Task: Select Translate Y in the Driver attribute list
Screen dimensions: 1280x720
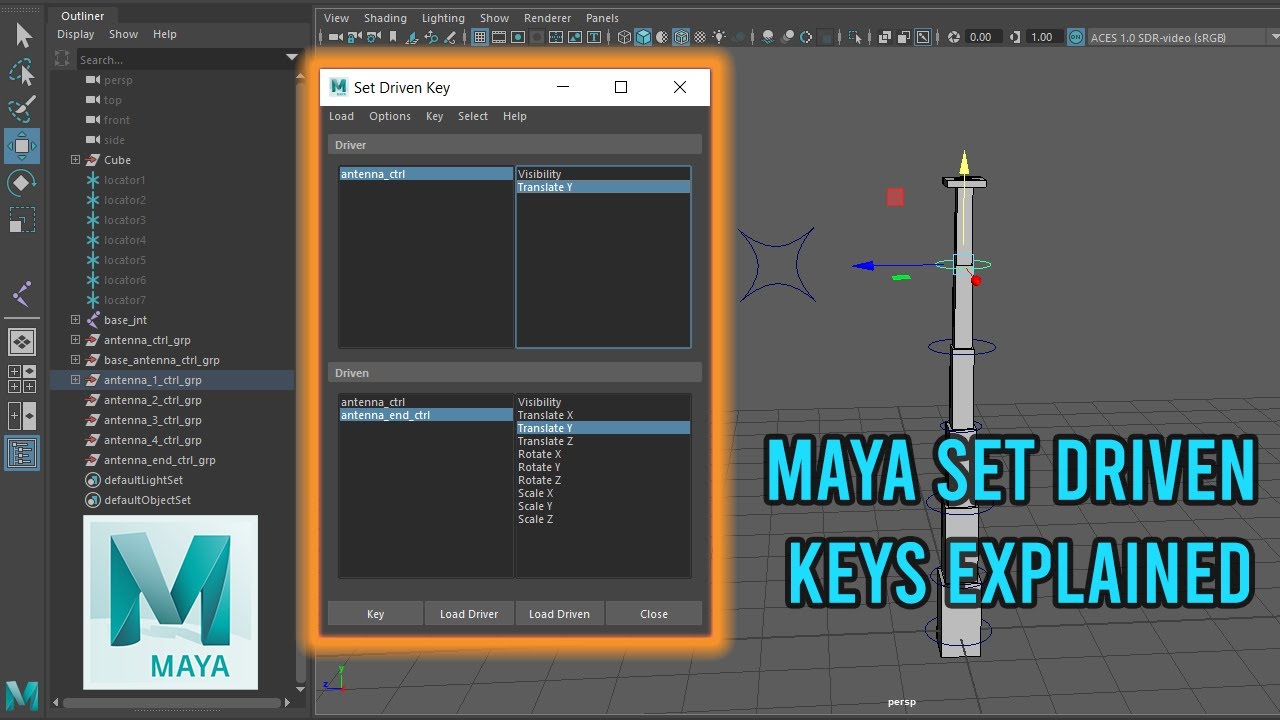Action: [x=603, y=187]
